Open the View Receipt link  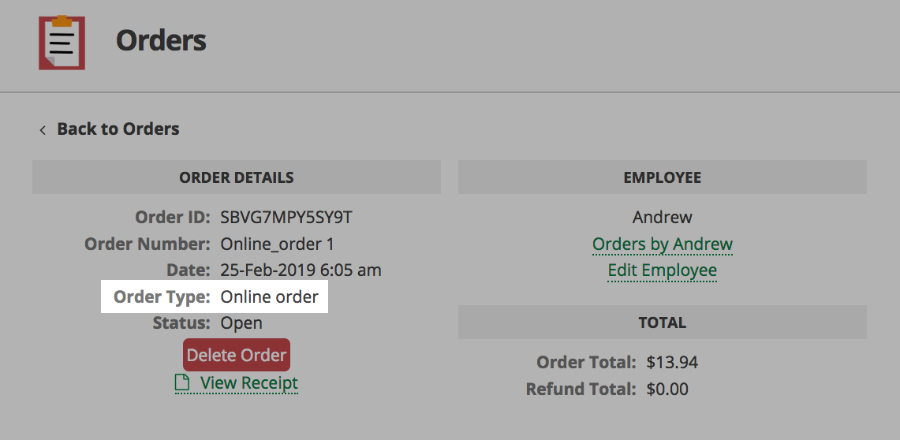click(x=249, y=383)
